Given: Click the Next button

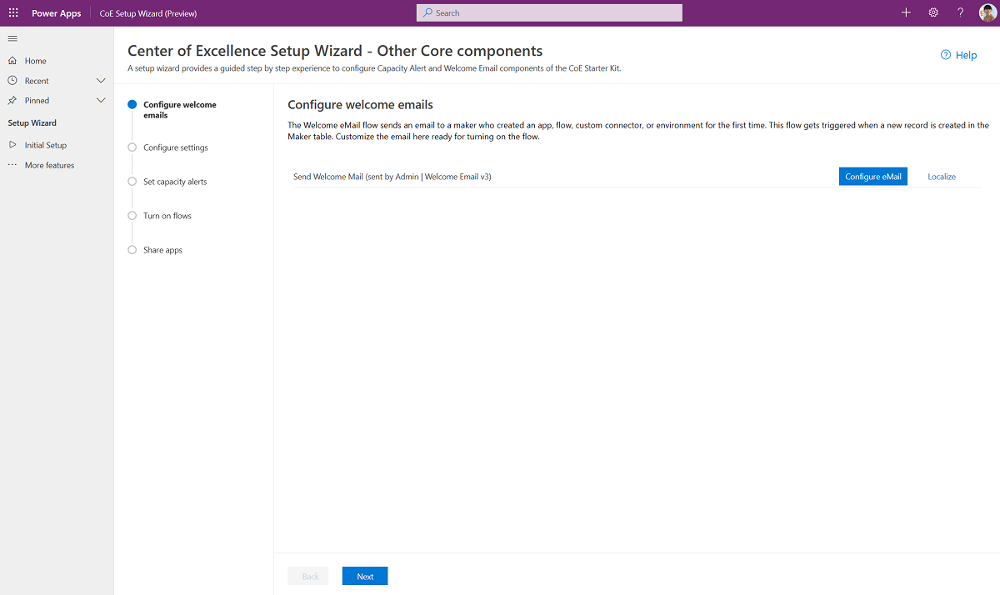Looking at the screenshot, I should click(365, 576).
